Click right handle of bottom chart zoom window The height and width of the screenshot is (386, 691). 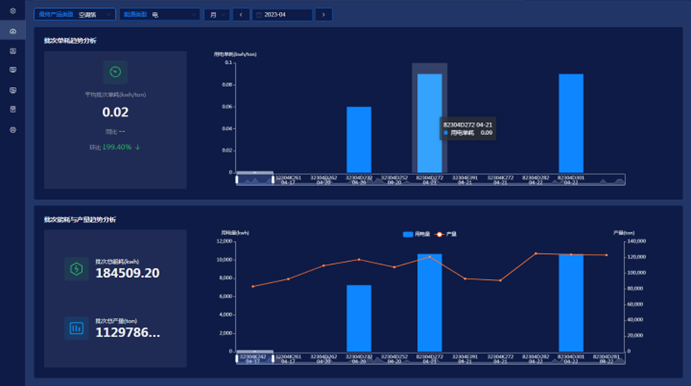coord(273,358)
